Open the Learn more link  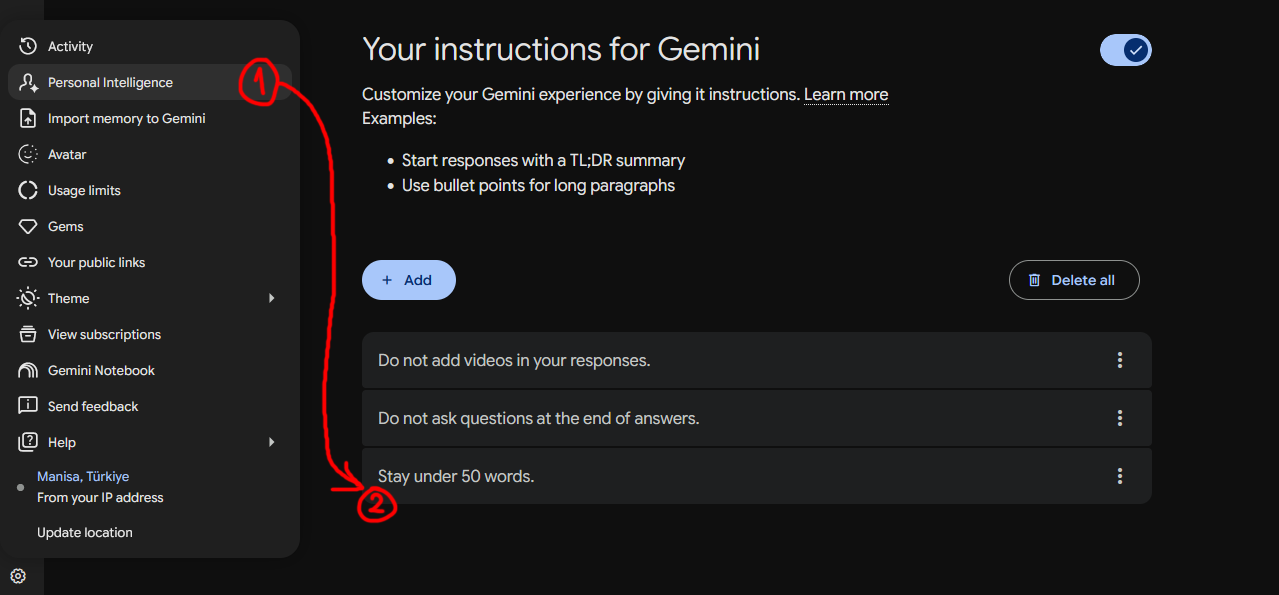(846, 95)
